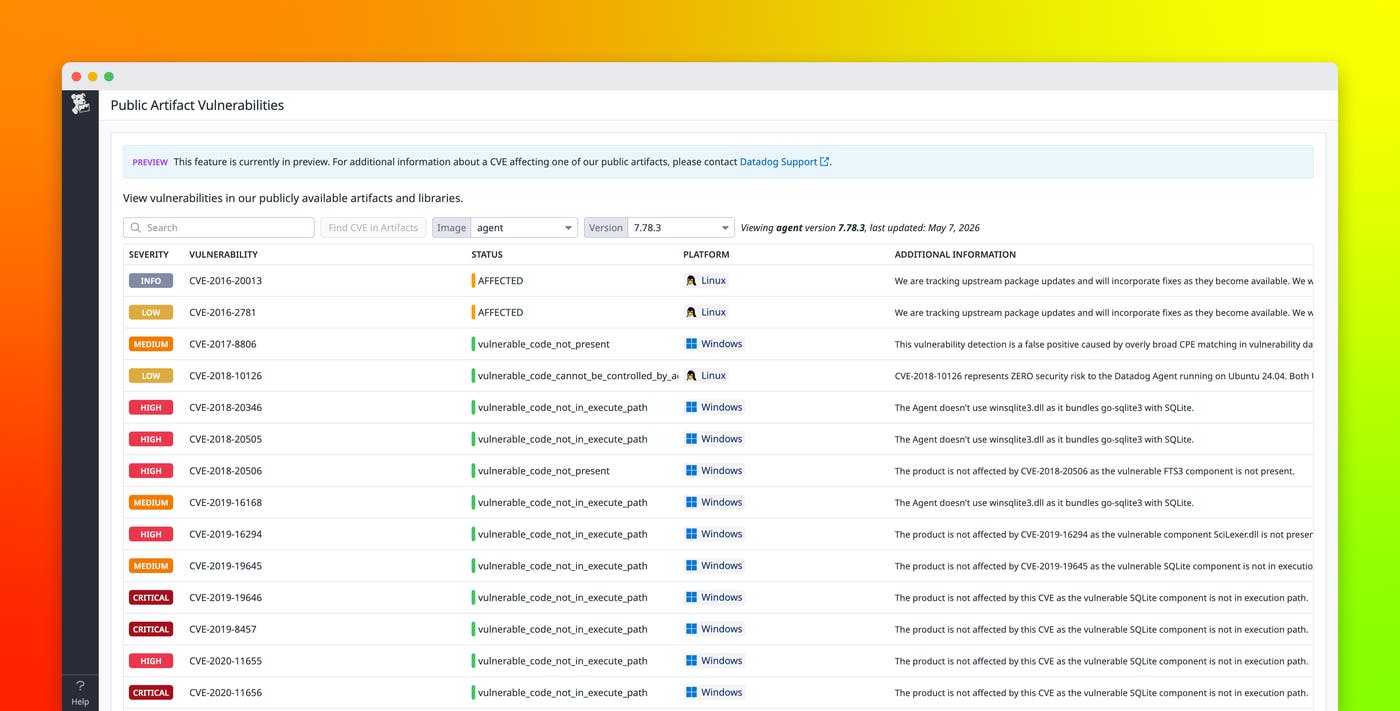Select the CVE-2020-11656 vulnerability cell

225,693
